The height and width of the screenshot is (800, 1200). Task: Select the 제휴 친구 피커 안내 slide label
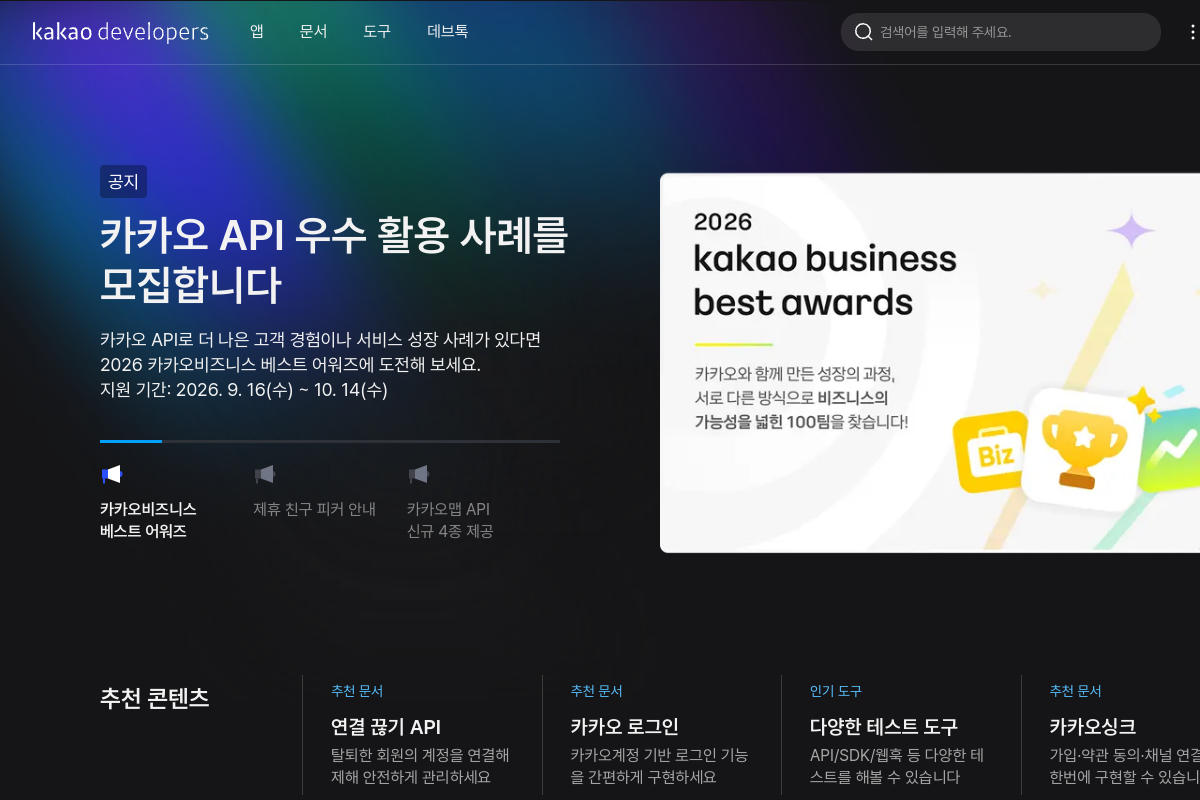(x=314, y=509)
